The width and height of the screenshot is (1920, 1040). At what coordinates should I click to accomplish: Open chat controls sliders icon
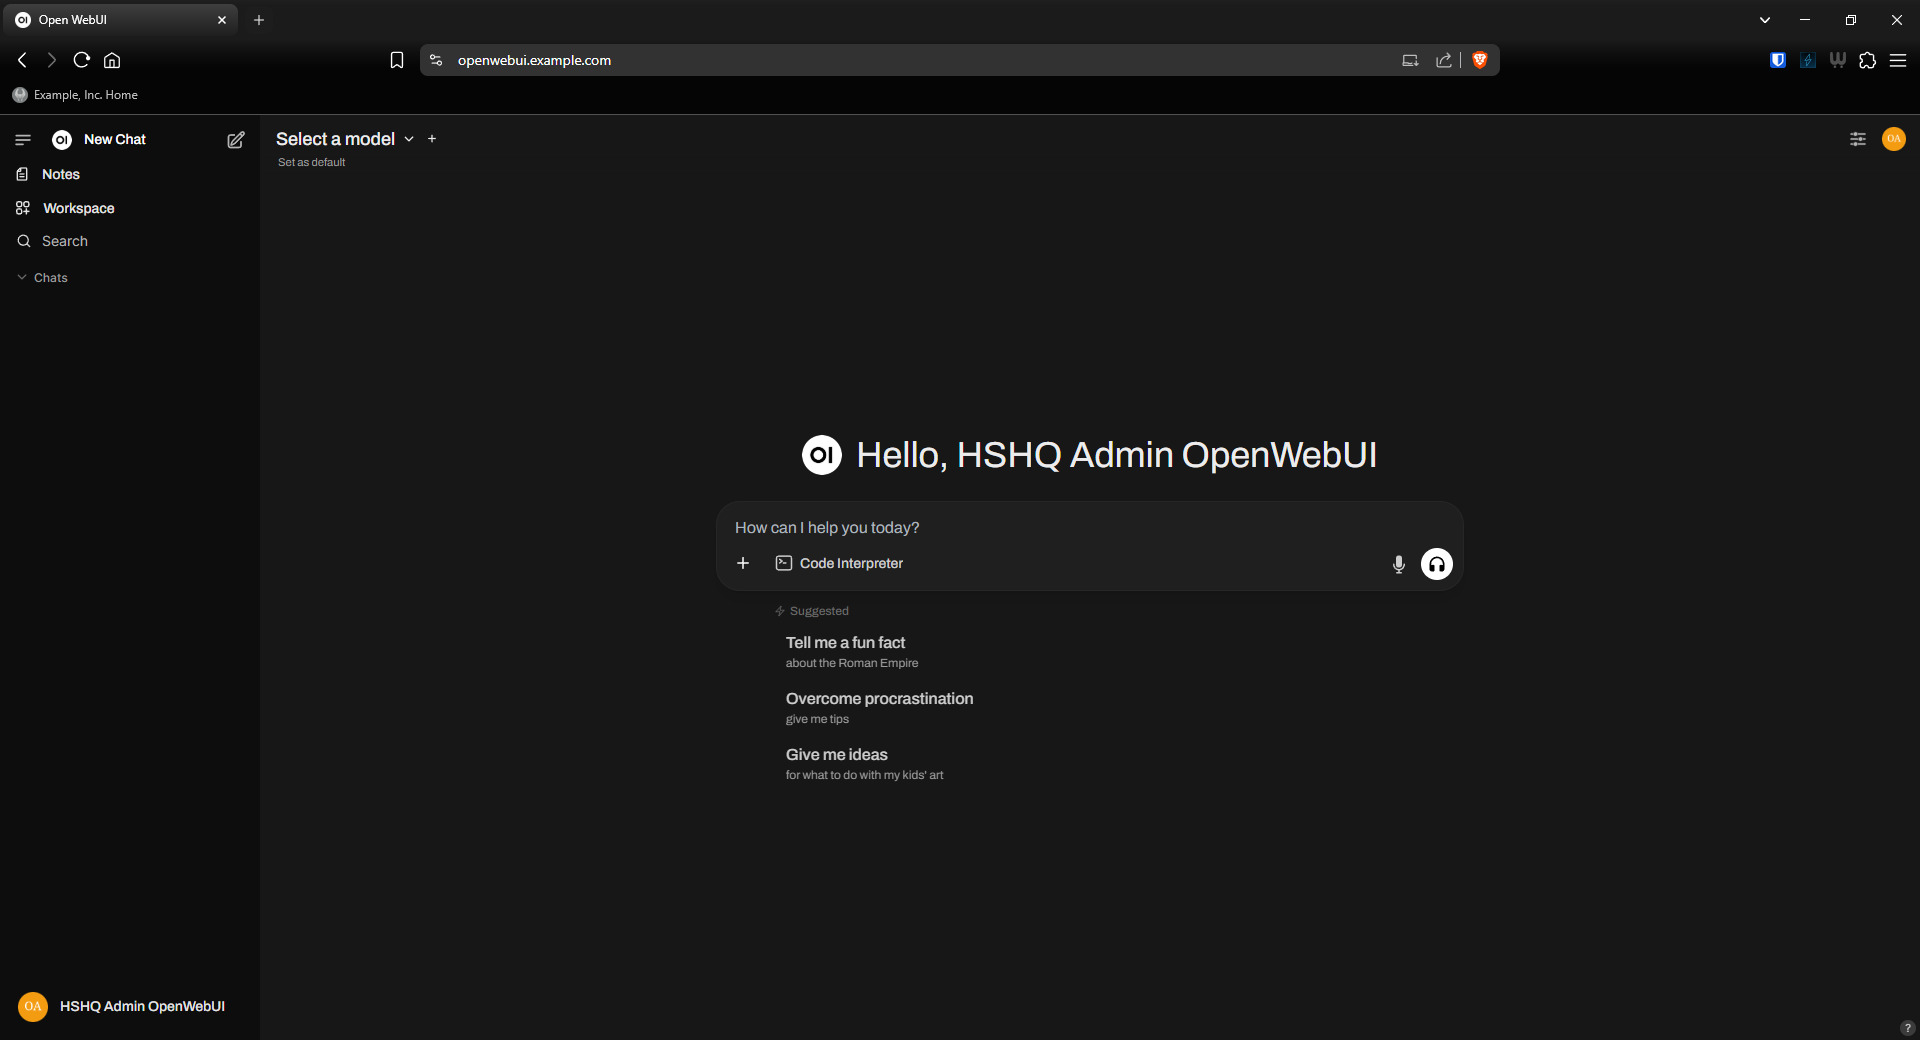1858,139
